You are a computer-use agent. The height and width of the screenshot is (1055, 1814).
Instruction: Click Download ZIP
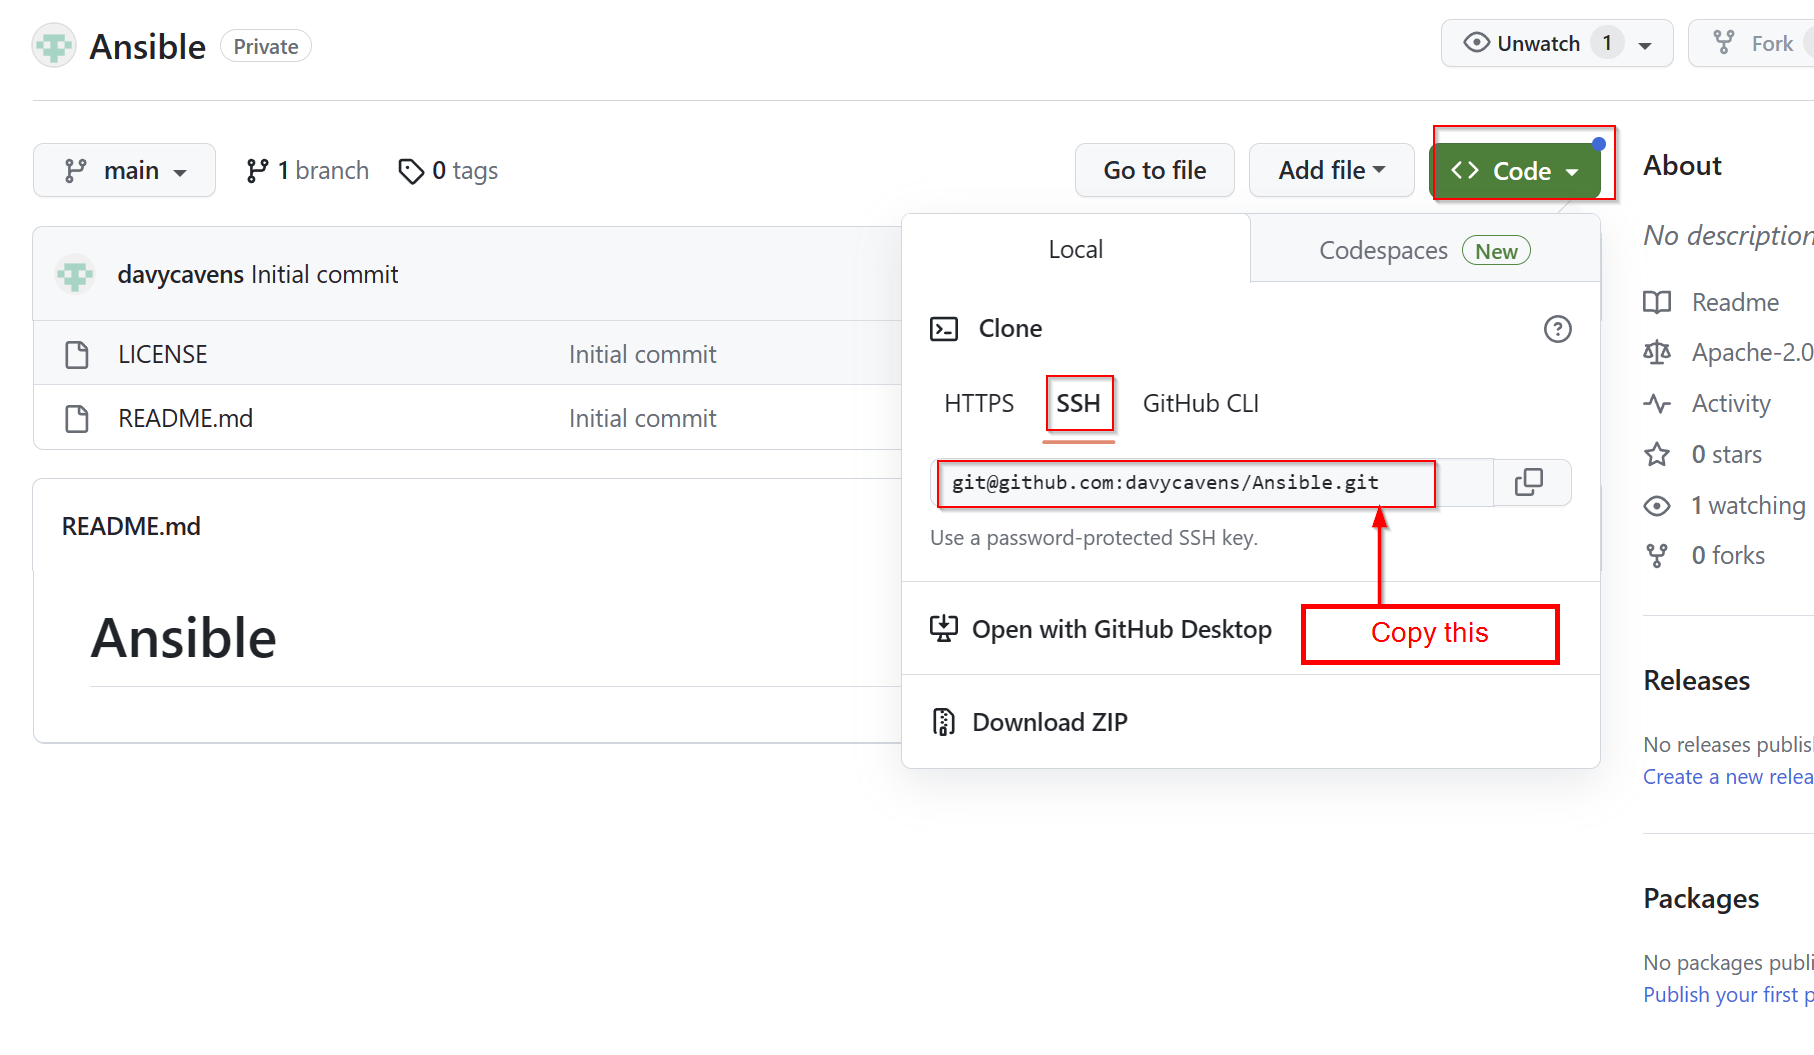click(x=1030, y=722)
